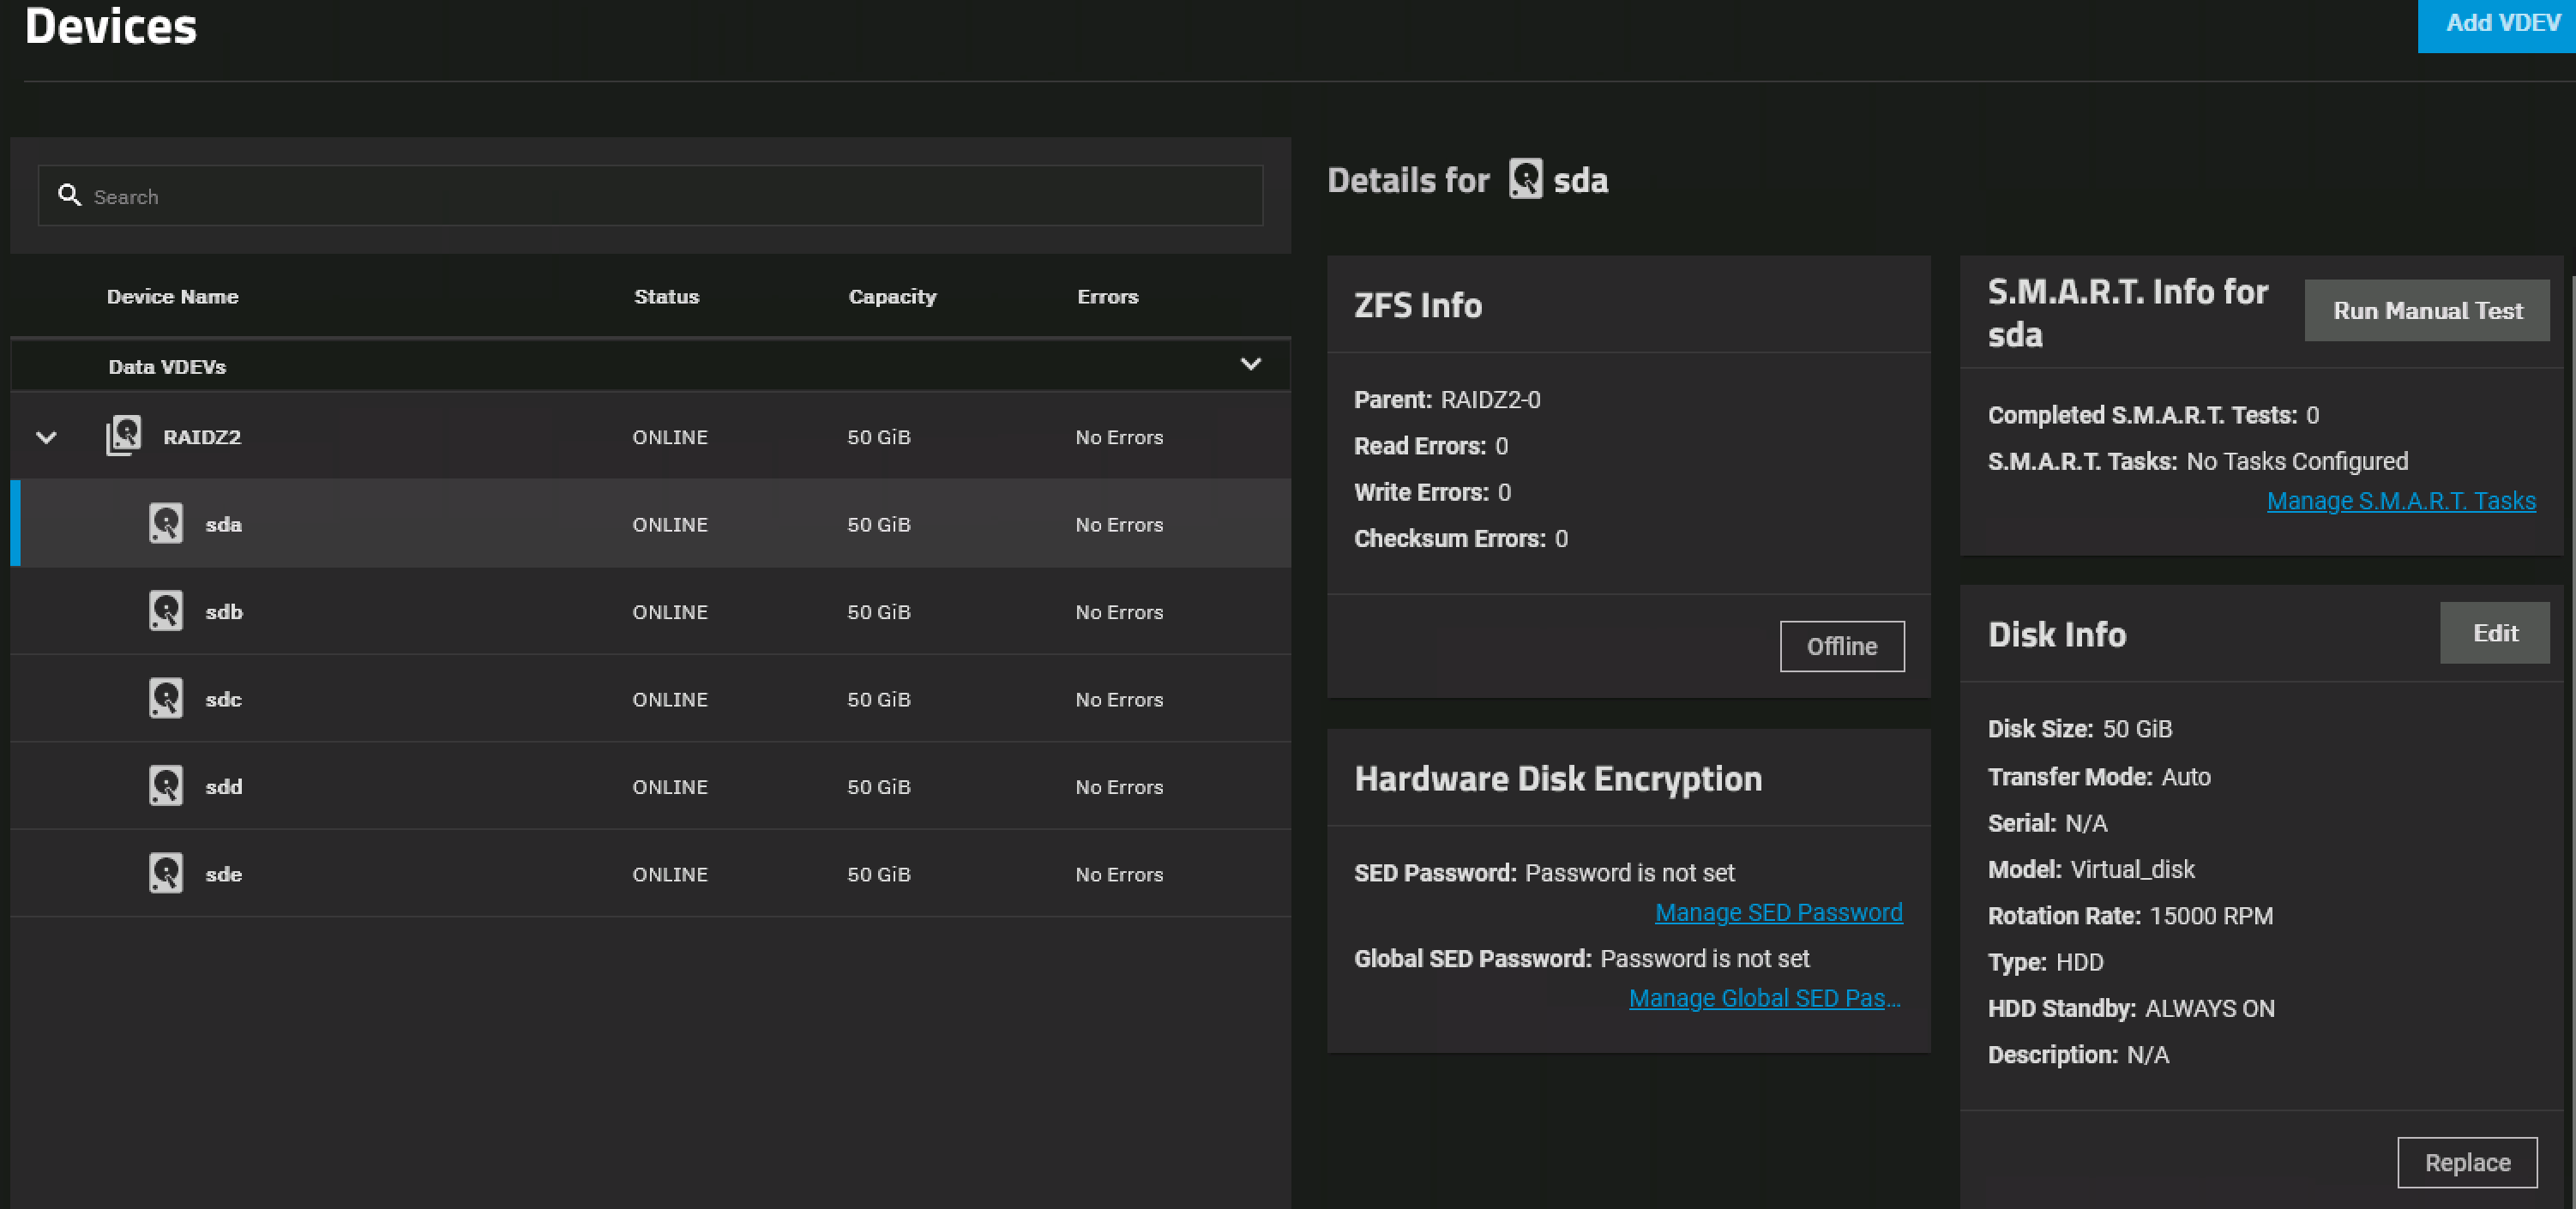Collapse the Data VDEVs section
2576x1209 pixels.
(1250, 364)
